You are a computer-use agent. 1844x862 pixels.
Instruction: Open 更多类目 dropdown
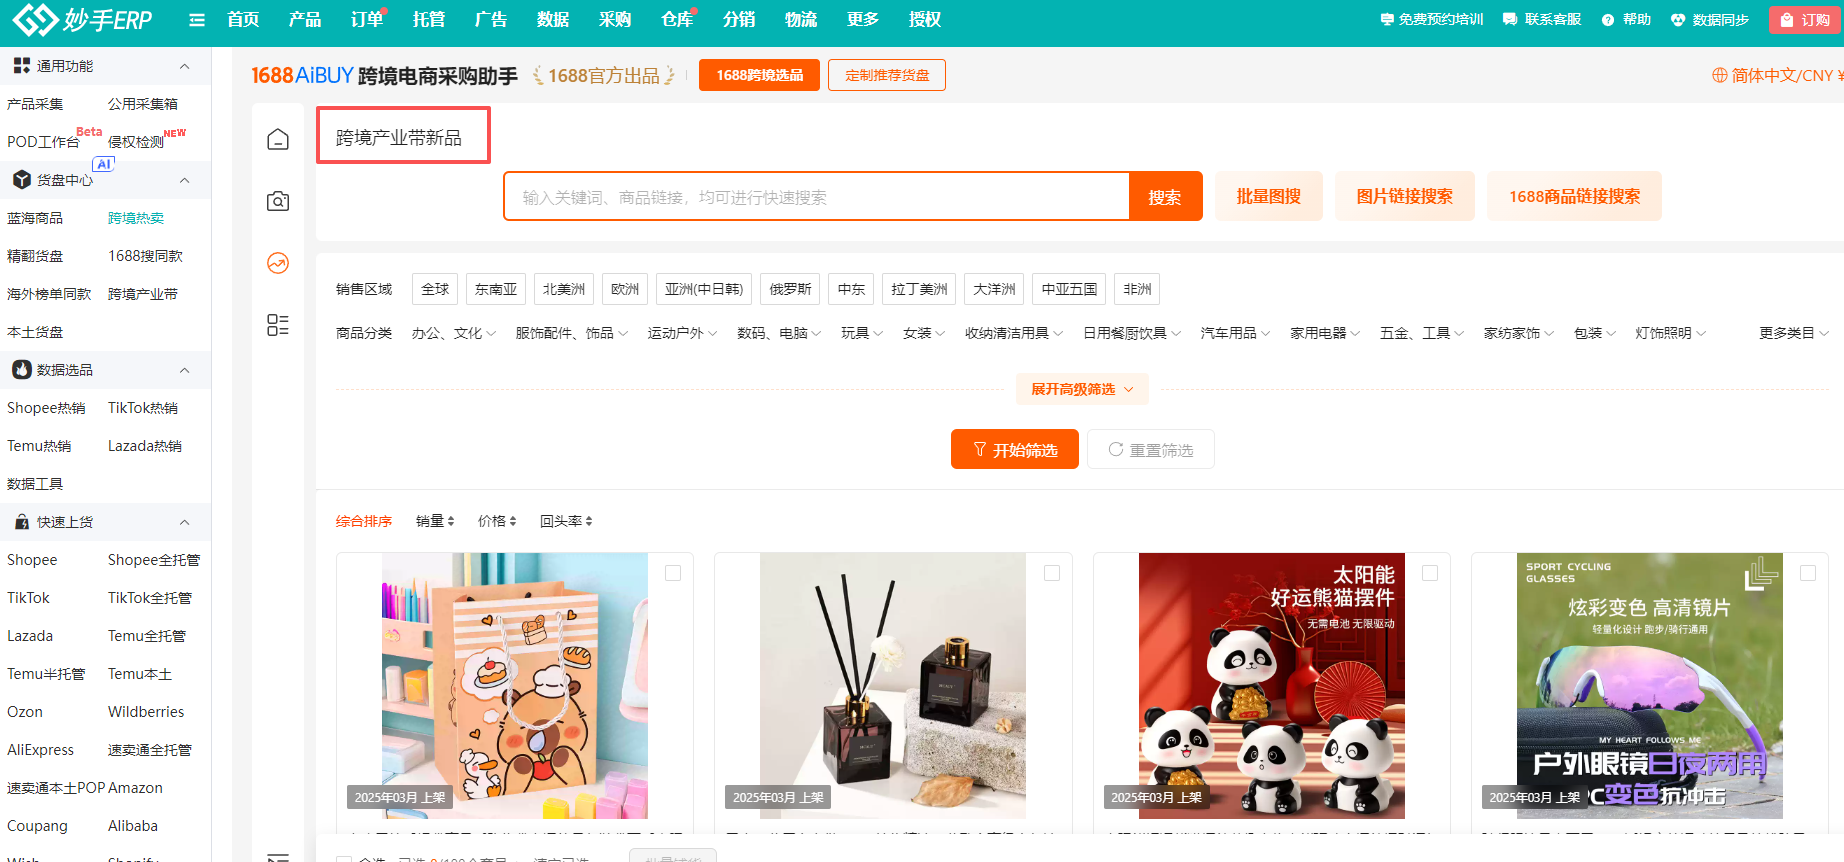pyautogui.click(x=1794, y=333)
